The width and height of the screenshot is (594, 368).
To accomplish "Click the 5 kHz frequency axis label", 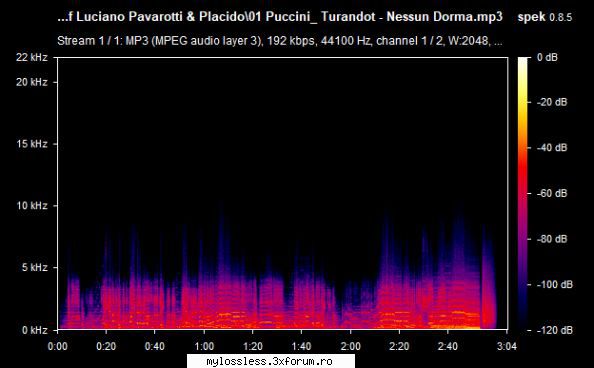I will (x=34, y=267).
